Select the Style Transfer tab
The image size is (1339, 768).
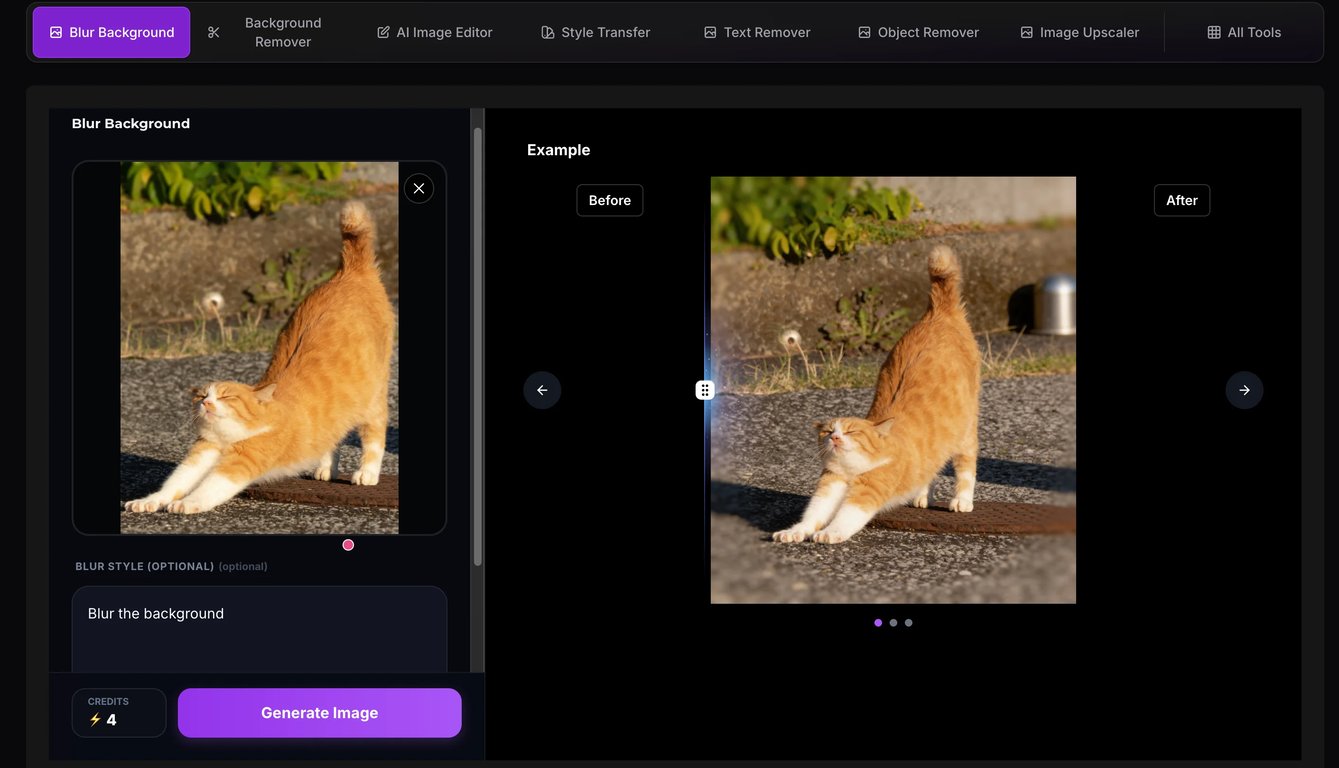[595, 32]
